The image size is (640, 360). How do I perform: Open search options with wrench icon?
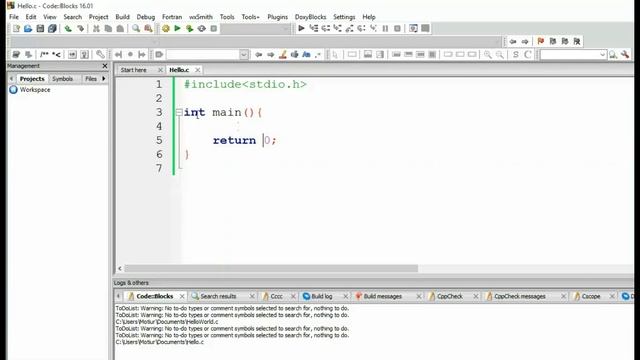tap(625, 54)
